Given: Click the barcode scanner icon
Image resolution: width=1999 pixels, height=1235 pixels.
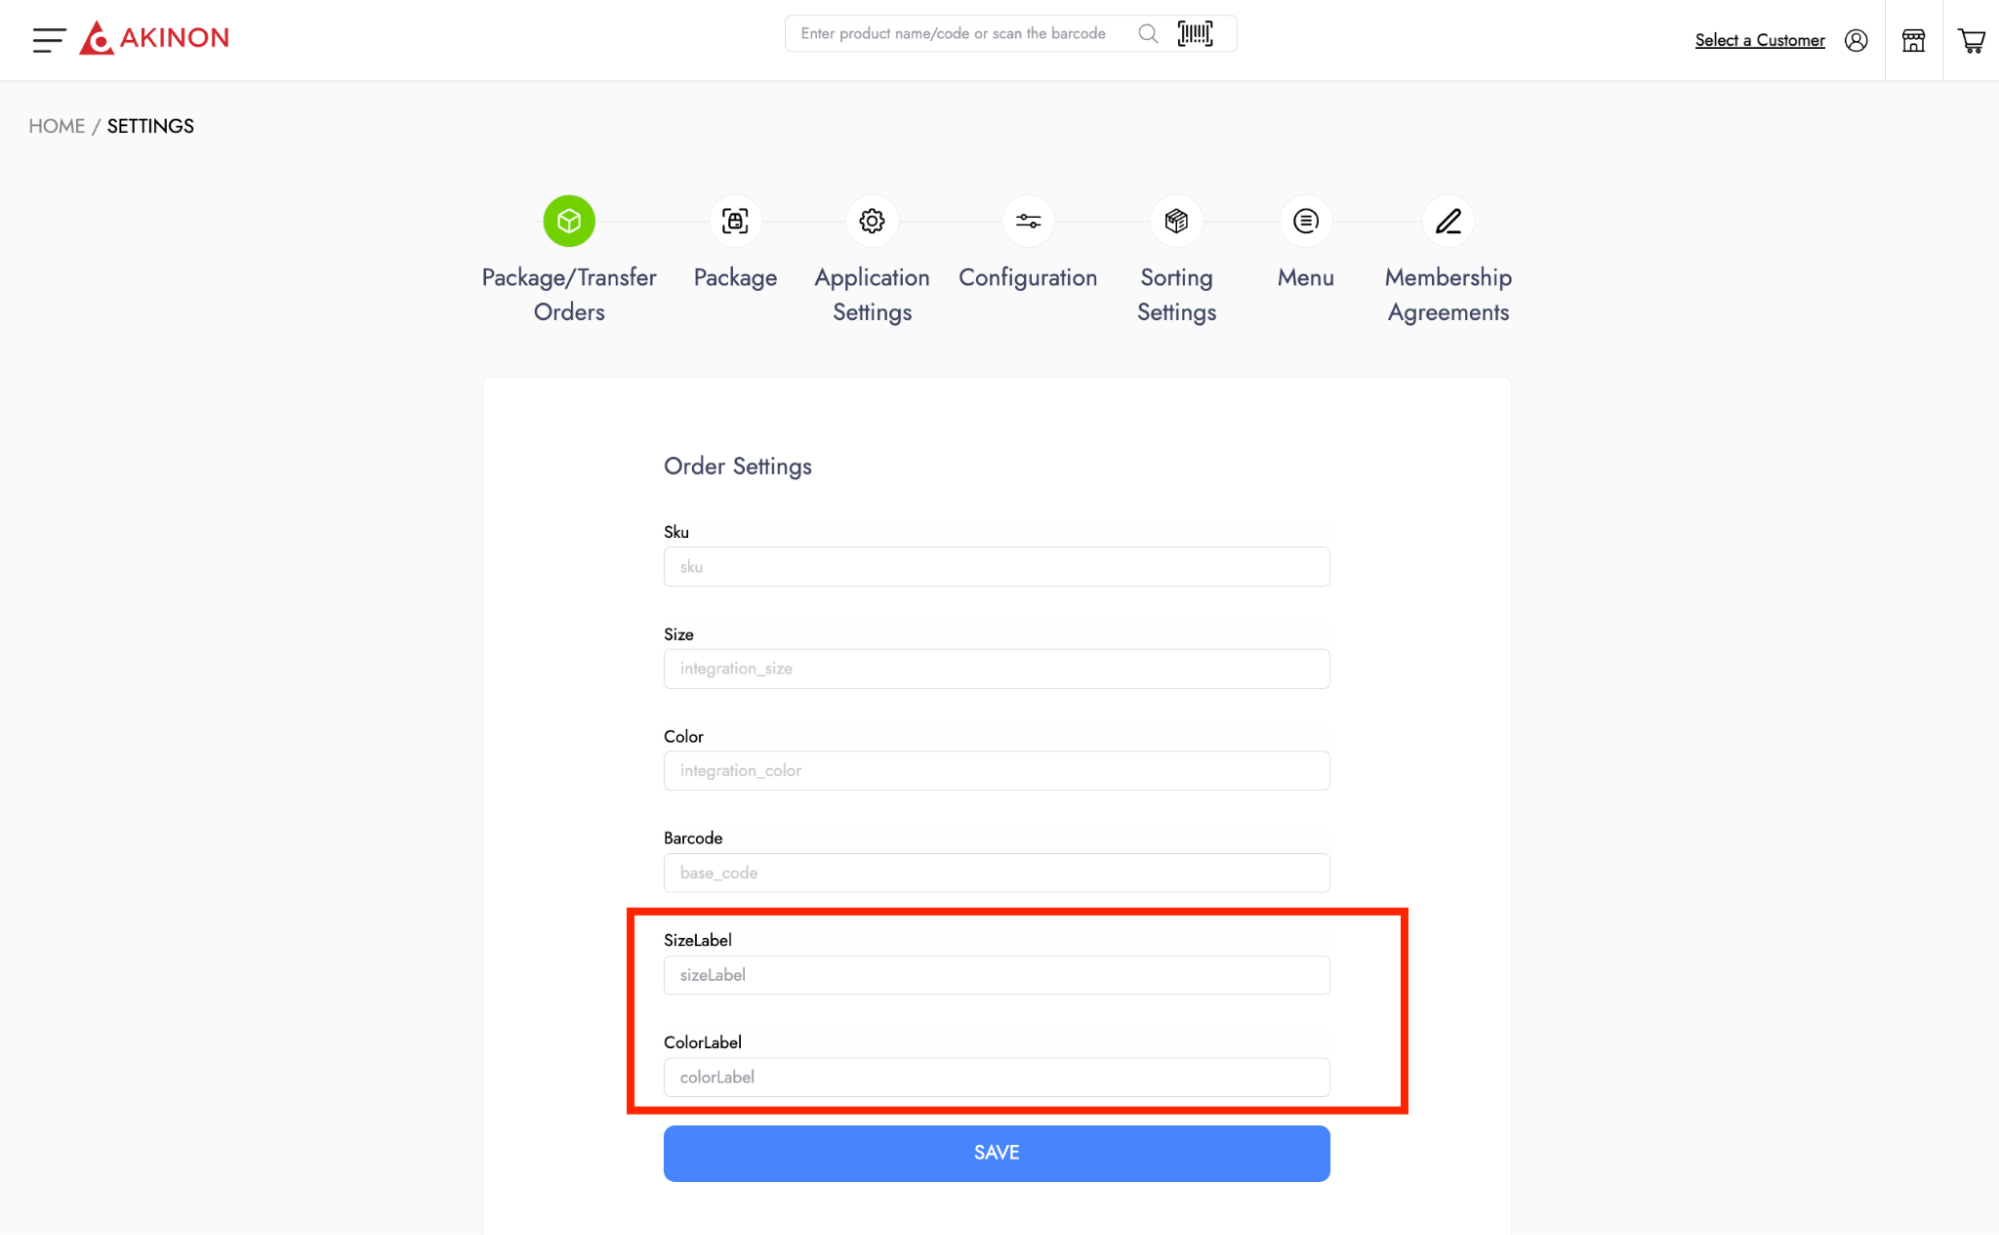Looking at the screenshot, I should click(x=1195, y=34).
